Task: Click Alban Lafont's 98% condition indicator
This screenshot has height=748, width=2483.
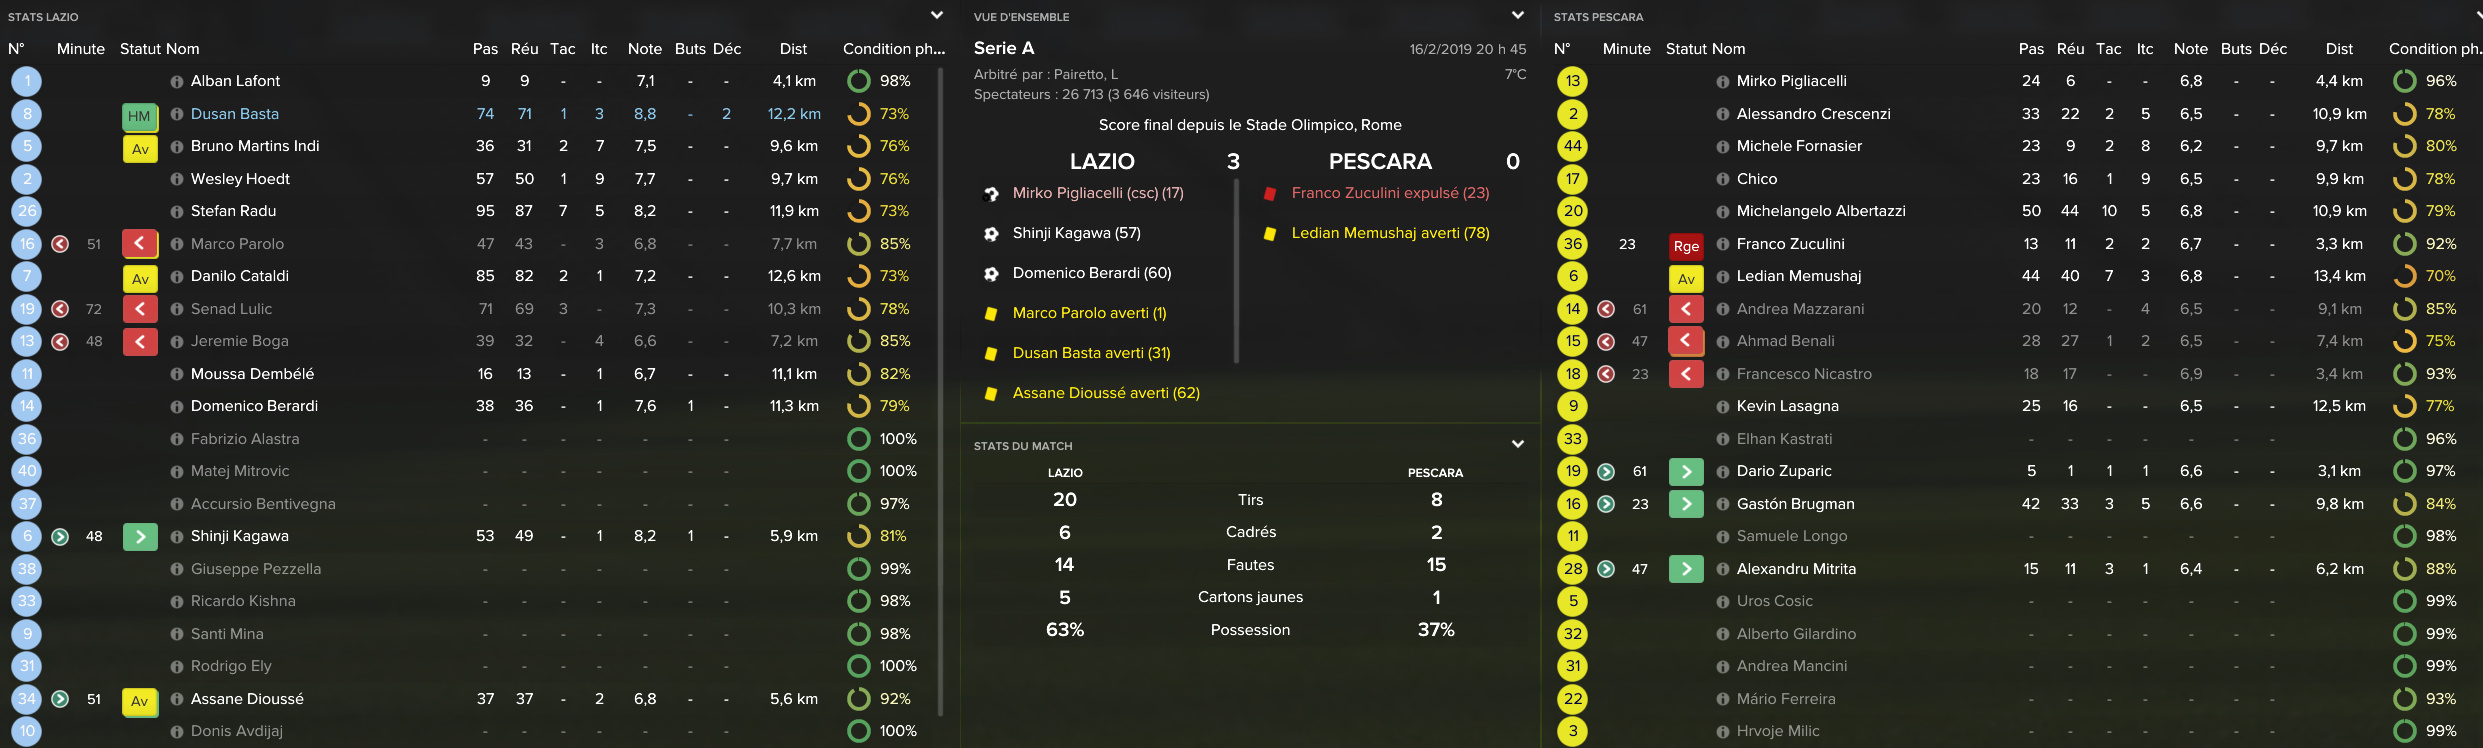Action: click(x=879, y=81)
